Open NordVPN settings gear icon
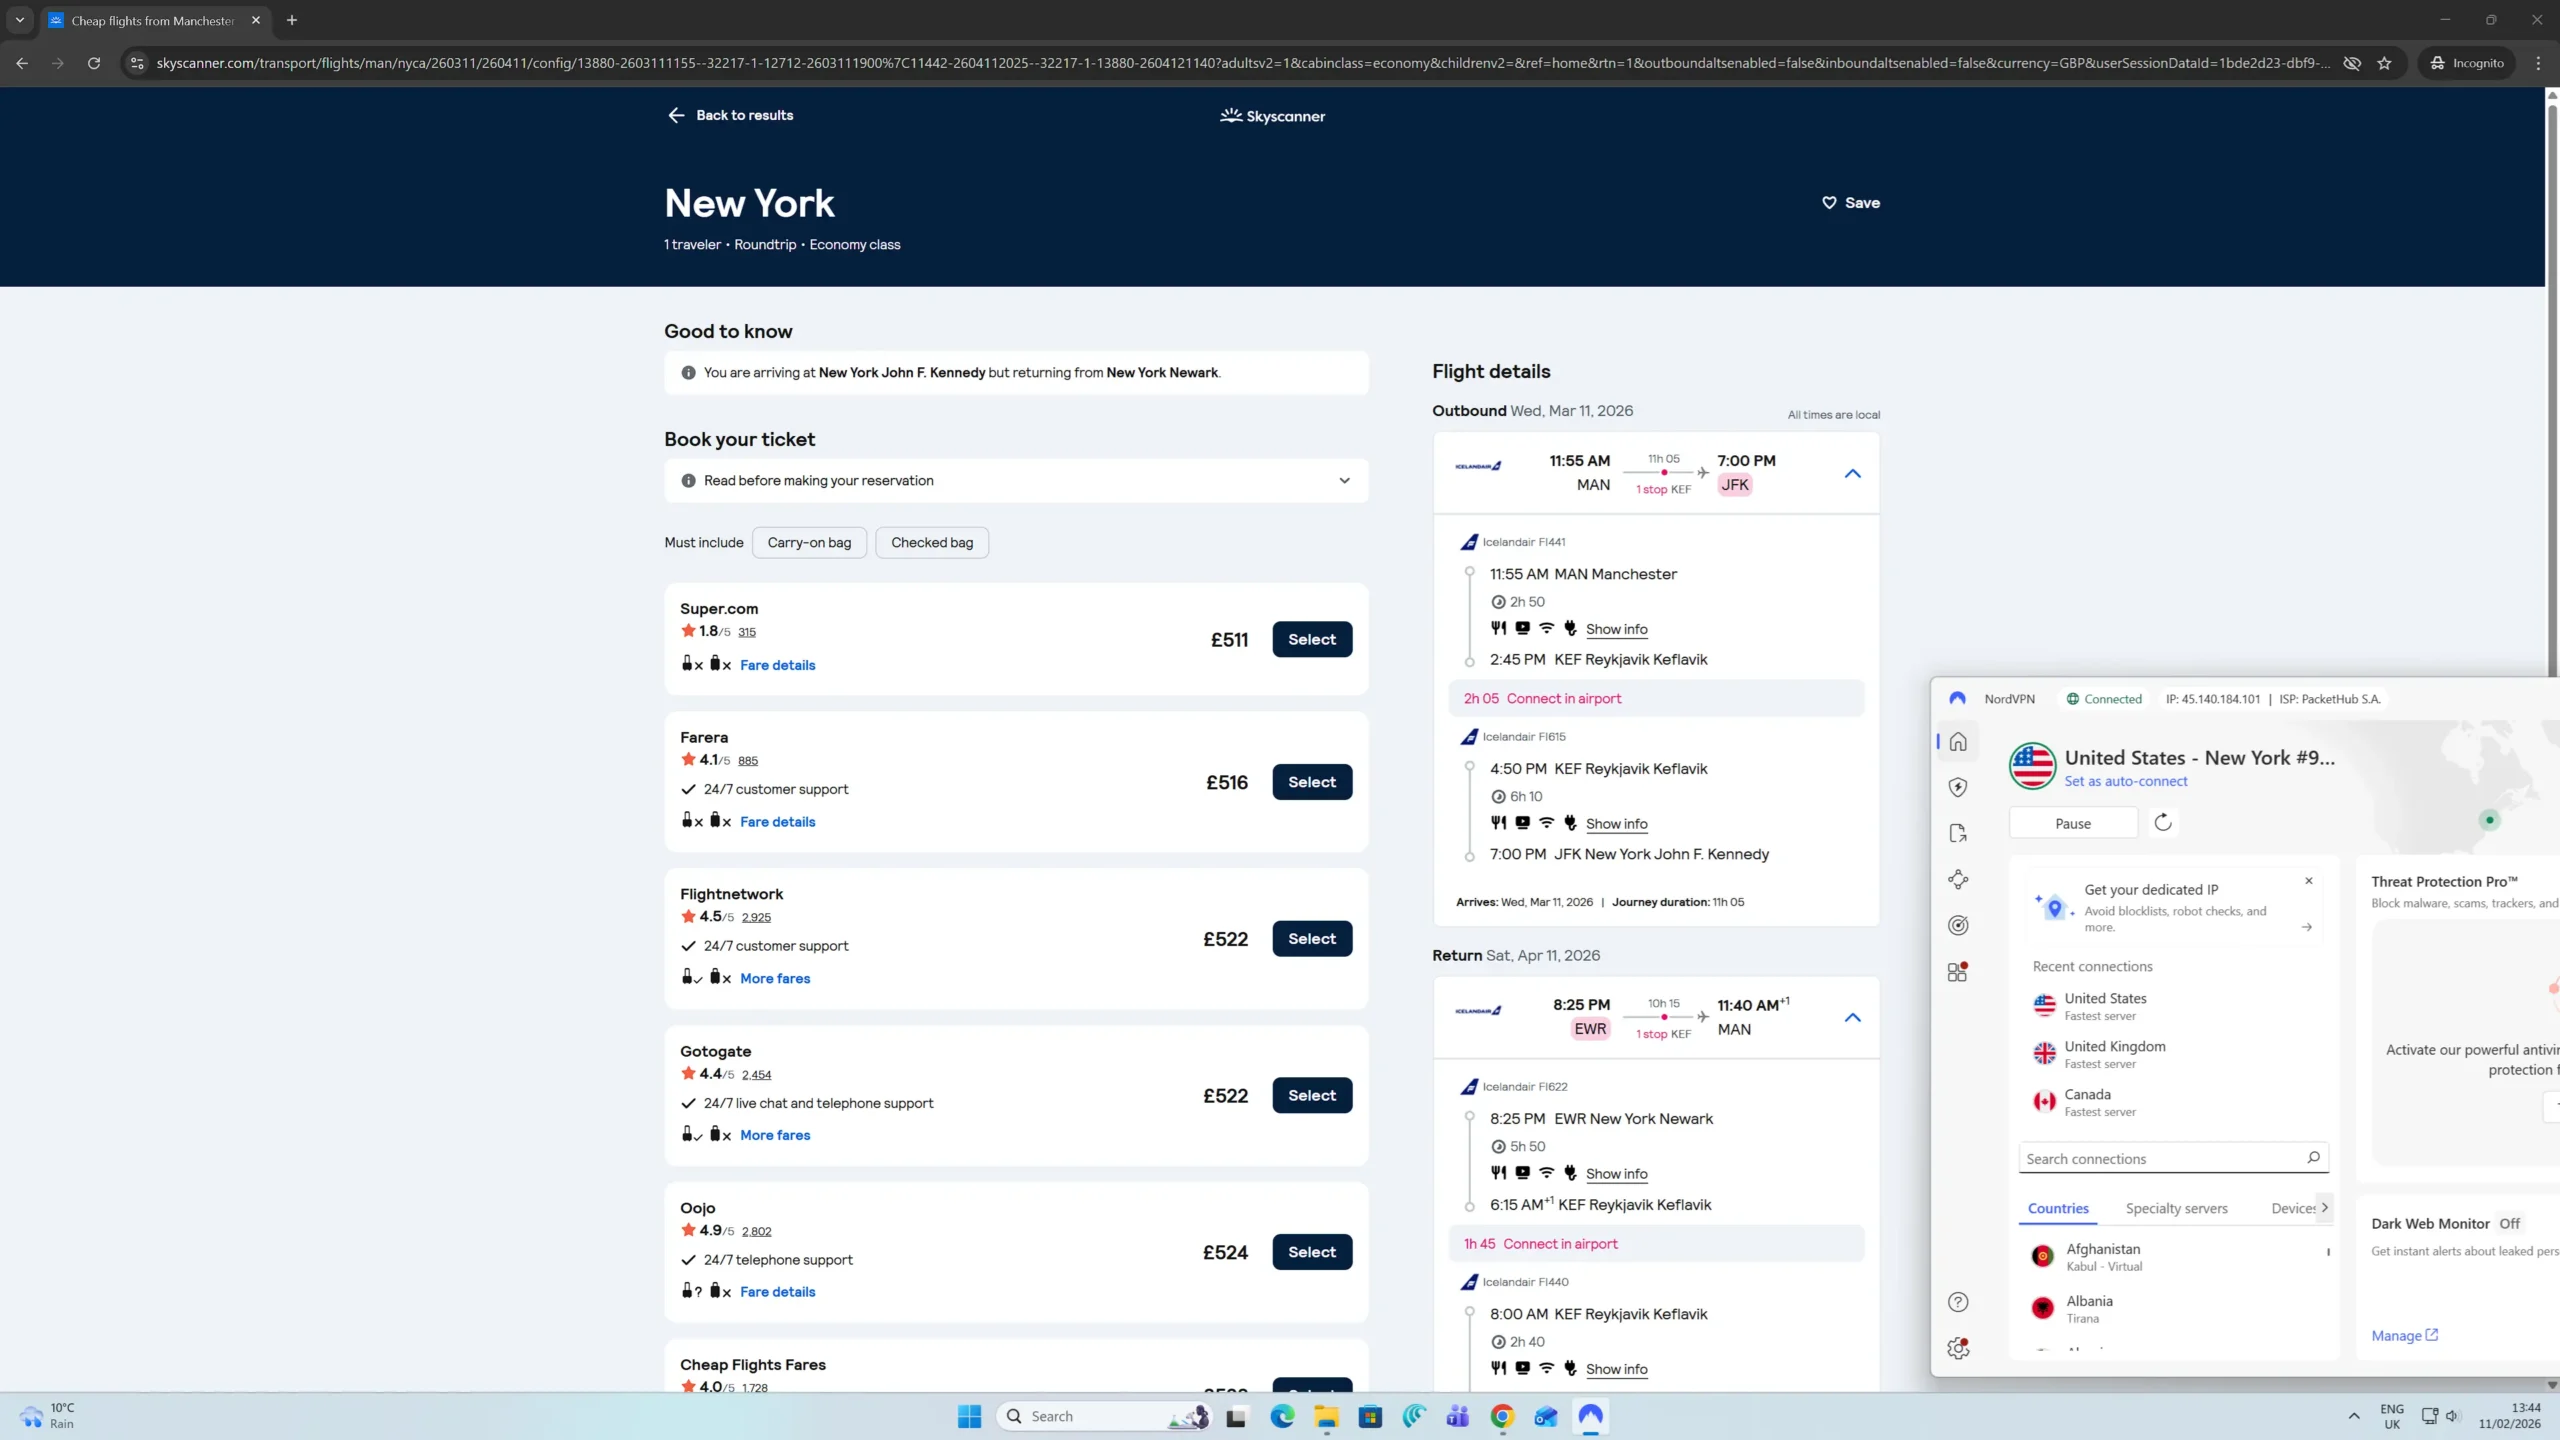 [1958, 1348]
